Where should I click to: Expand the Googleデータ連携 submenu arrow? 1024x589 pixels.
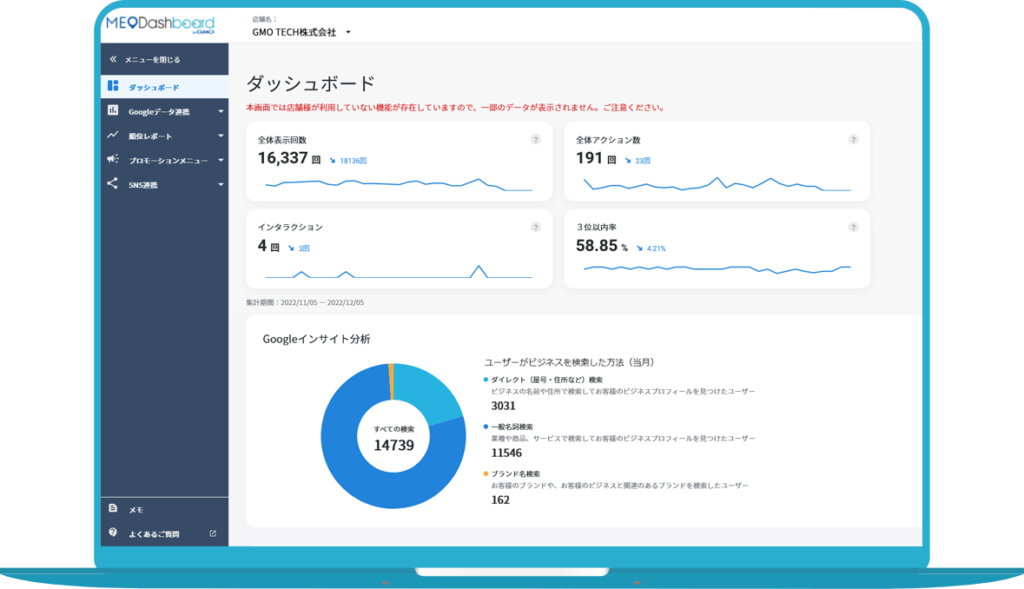[x=221, y=112]
